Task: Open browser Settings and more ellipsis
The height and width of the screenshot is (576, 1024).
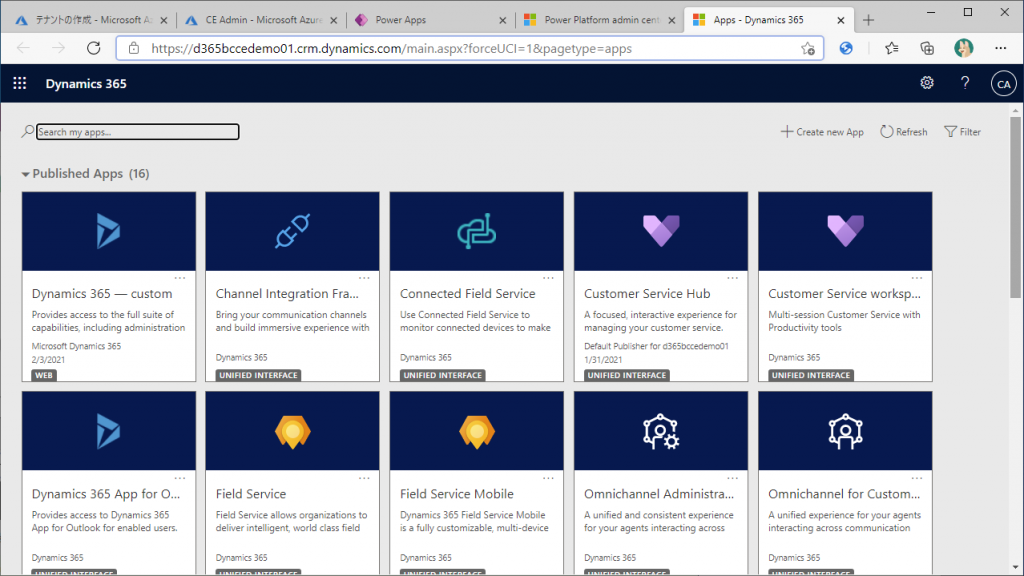Action: coord(1000,48)
